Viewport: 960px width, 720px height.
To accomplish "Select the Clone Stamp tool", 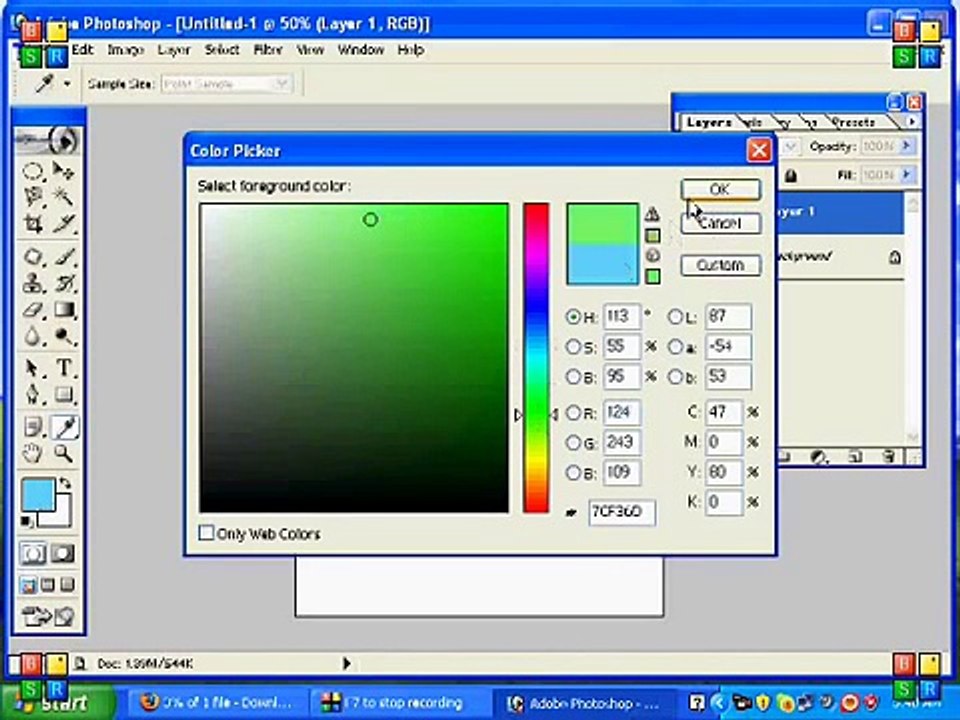I will (x=33, y=283).
